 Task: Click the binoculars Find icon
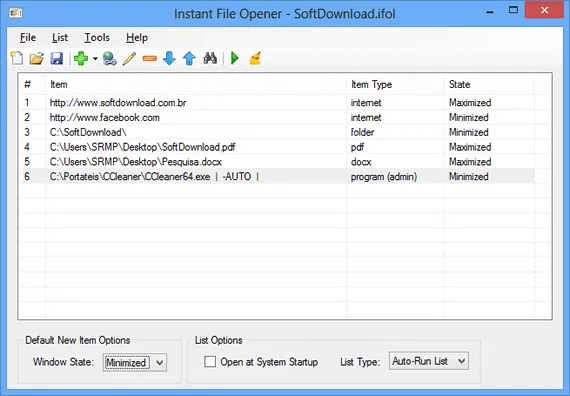tap(210, 58)
